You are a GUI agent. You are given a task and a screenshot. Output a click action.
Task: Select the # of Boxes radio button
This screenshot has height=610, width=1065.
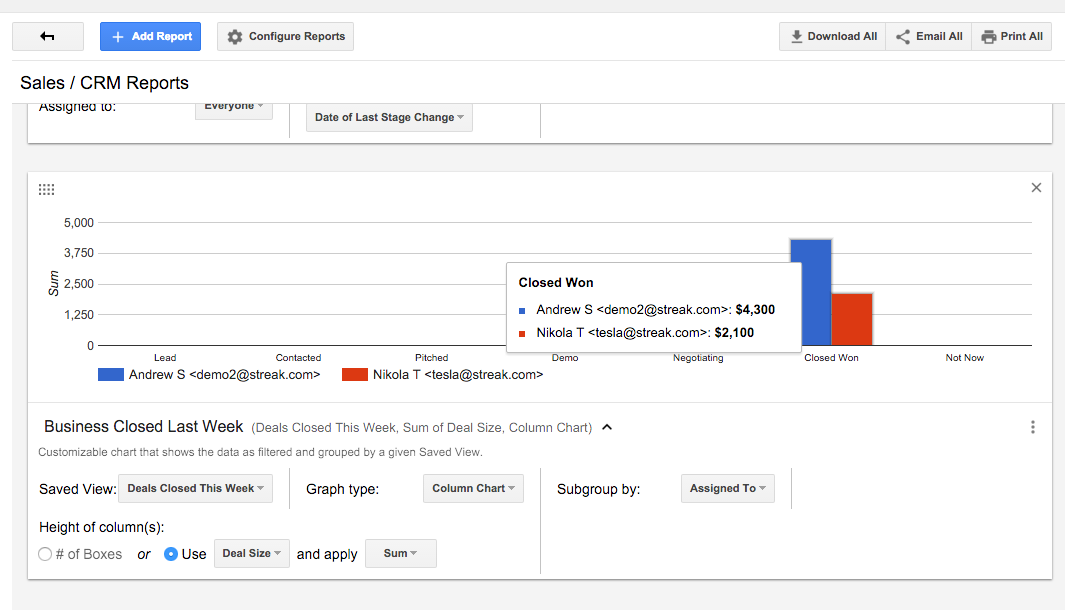pyautogui.click(x=45, y=554)
